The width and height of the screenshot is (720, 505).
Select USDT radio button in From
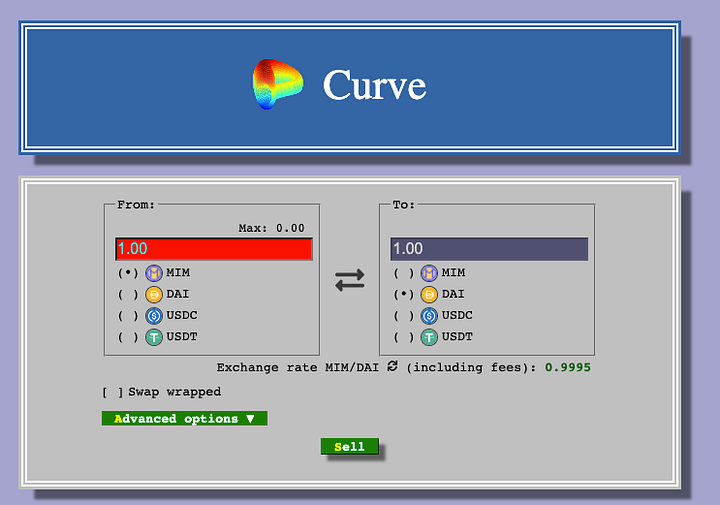(128, 337)
